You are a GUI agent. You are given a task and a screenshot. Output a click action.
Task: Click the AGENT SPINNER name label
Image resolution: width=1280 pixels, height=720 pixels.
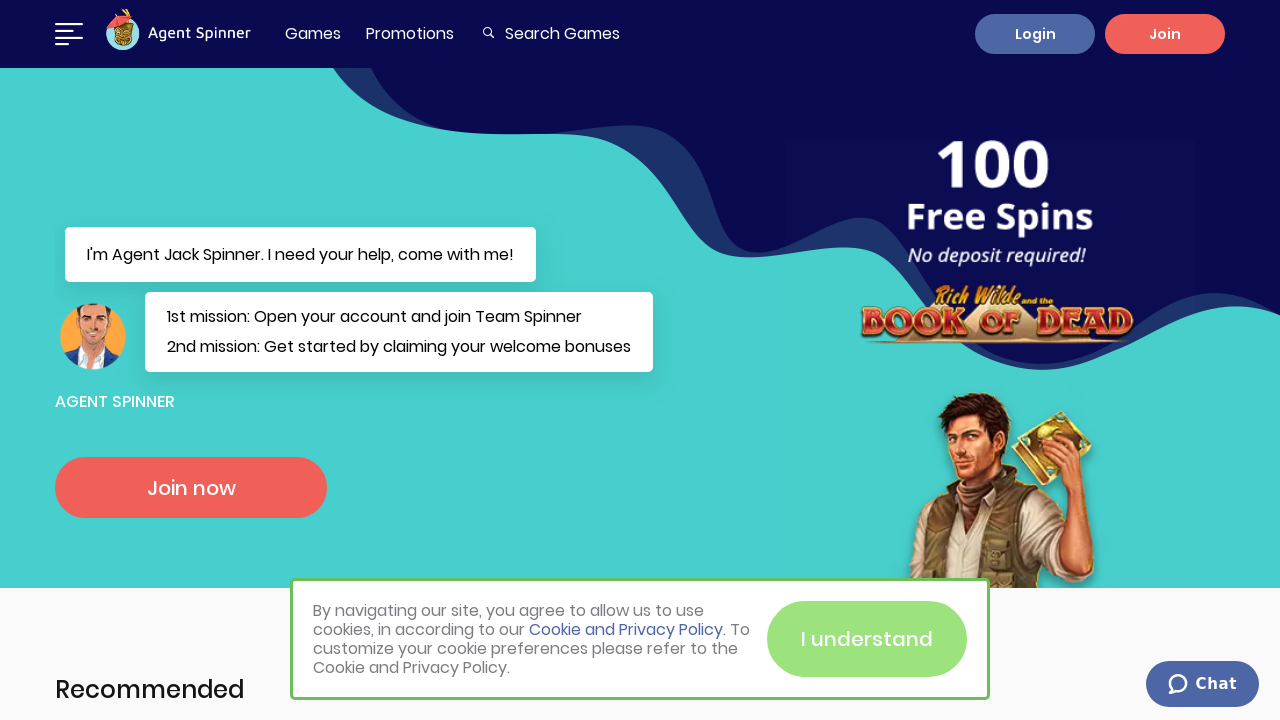115,402
